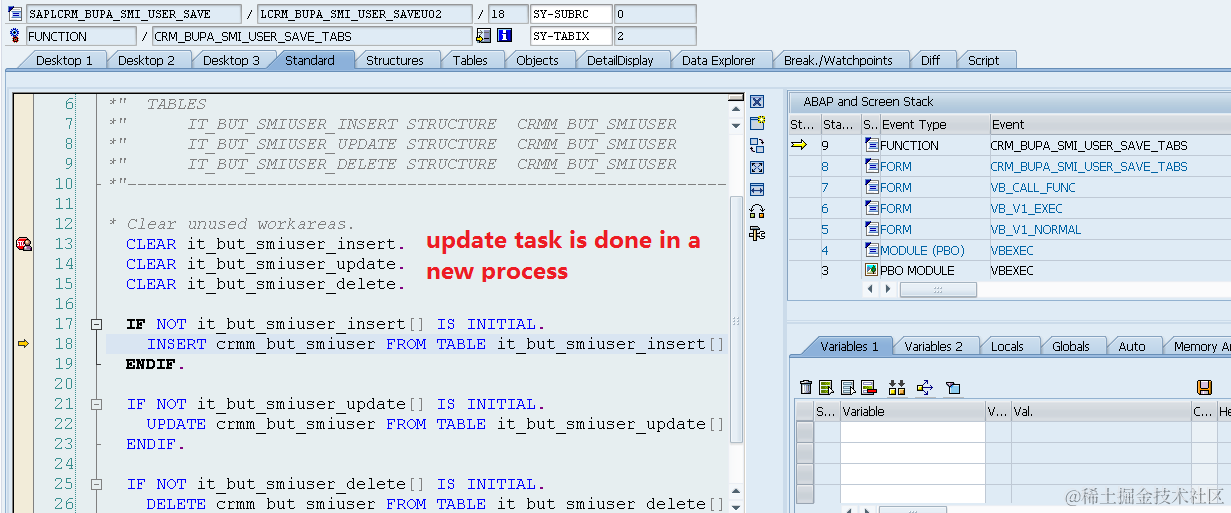The image size is (1231, 513).
Task: Select the Variables 1 tab
Action: click(x=850, y=347)
